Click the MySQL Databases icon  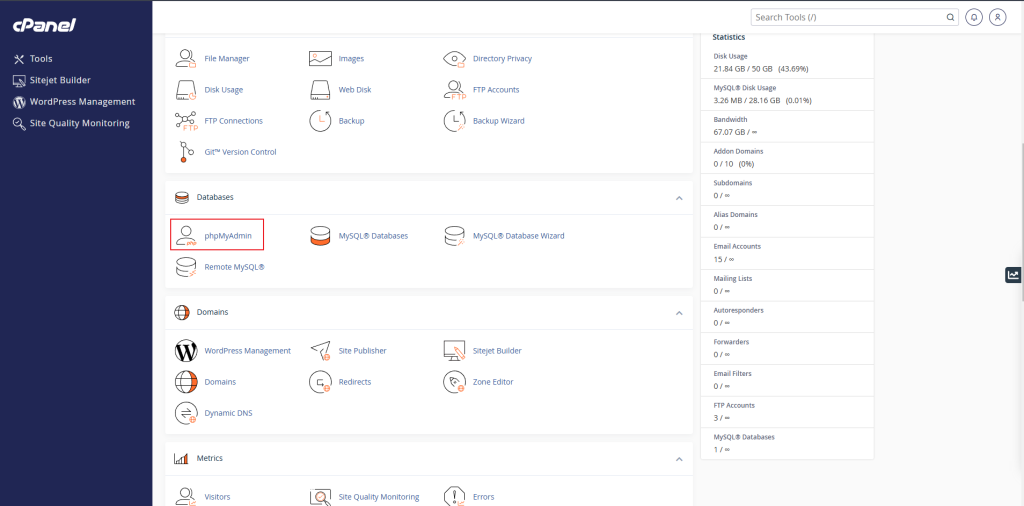tap(320, 236)
